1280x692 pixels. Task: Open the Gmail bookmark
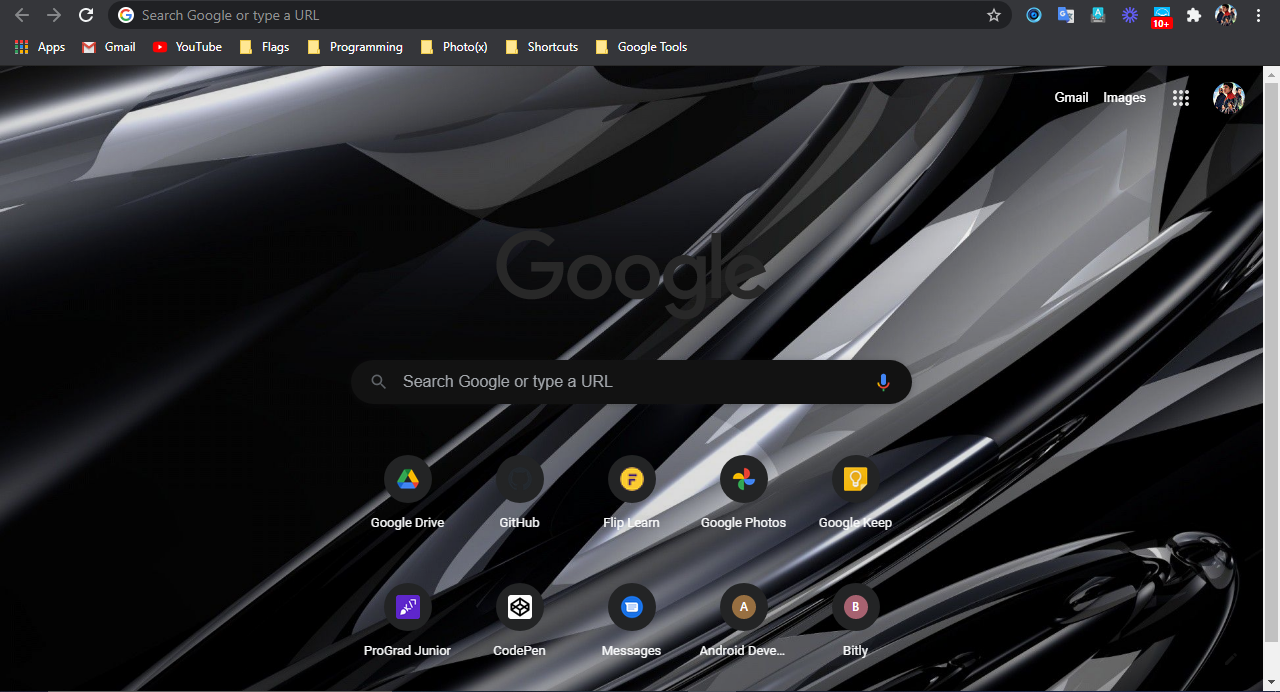point(109,47)
